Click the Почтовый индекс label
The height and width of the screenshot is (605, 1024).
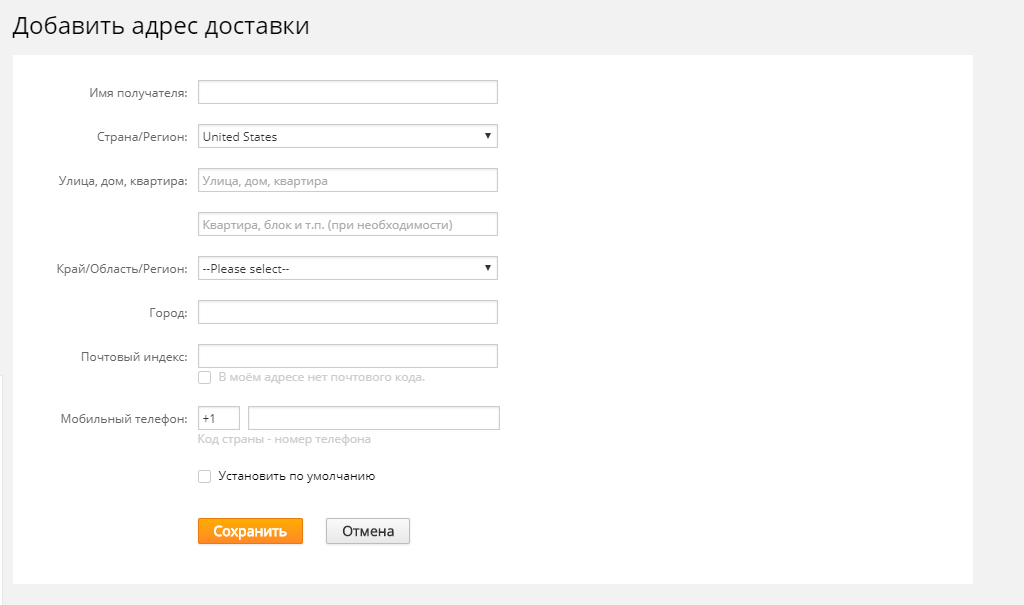tap(134, 357)
